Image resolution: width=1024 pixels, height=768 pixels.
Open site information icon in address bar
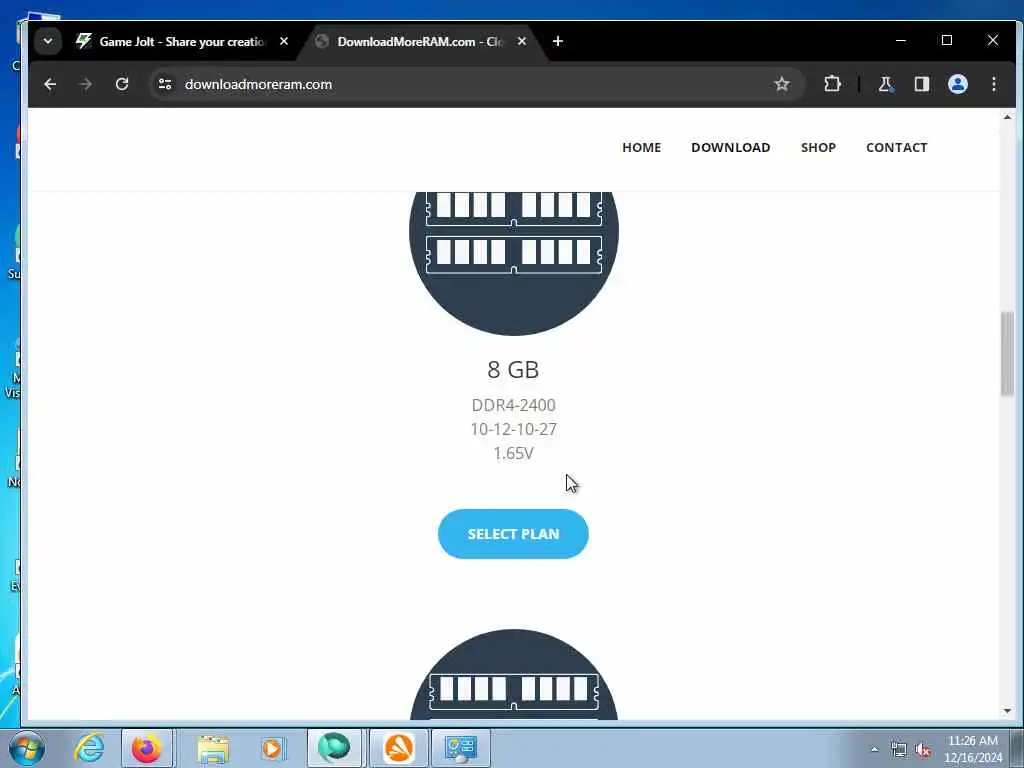tap(165, 84)
